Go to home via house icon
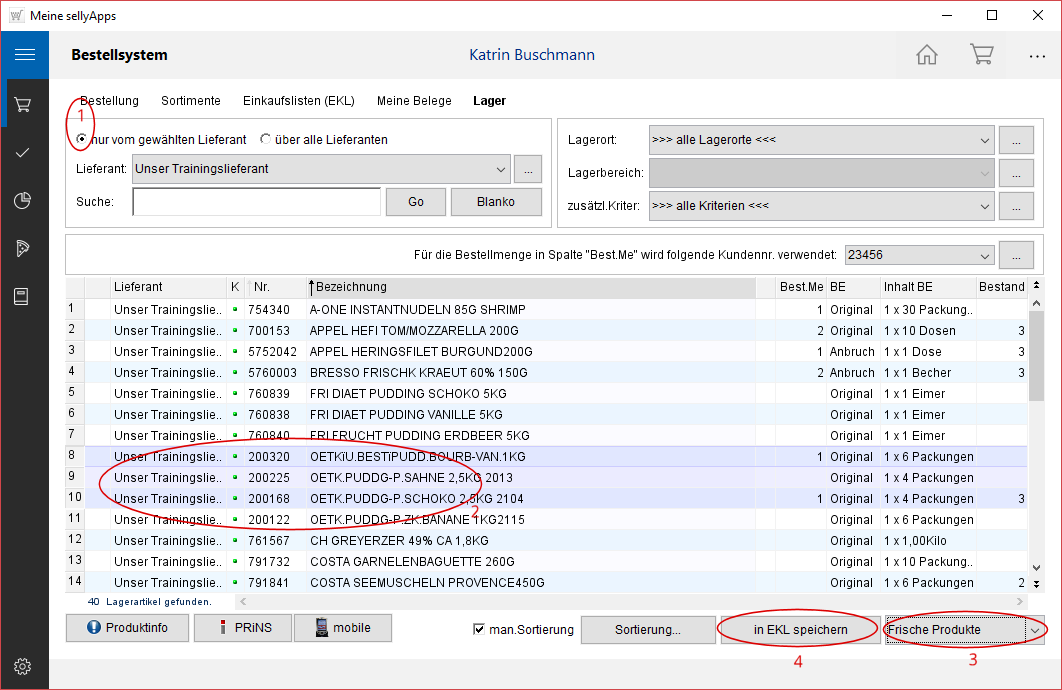1062x690 pixels. pos(927,55)
